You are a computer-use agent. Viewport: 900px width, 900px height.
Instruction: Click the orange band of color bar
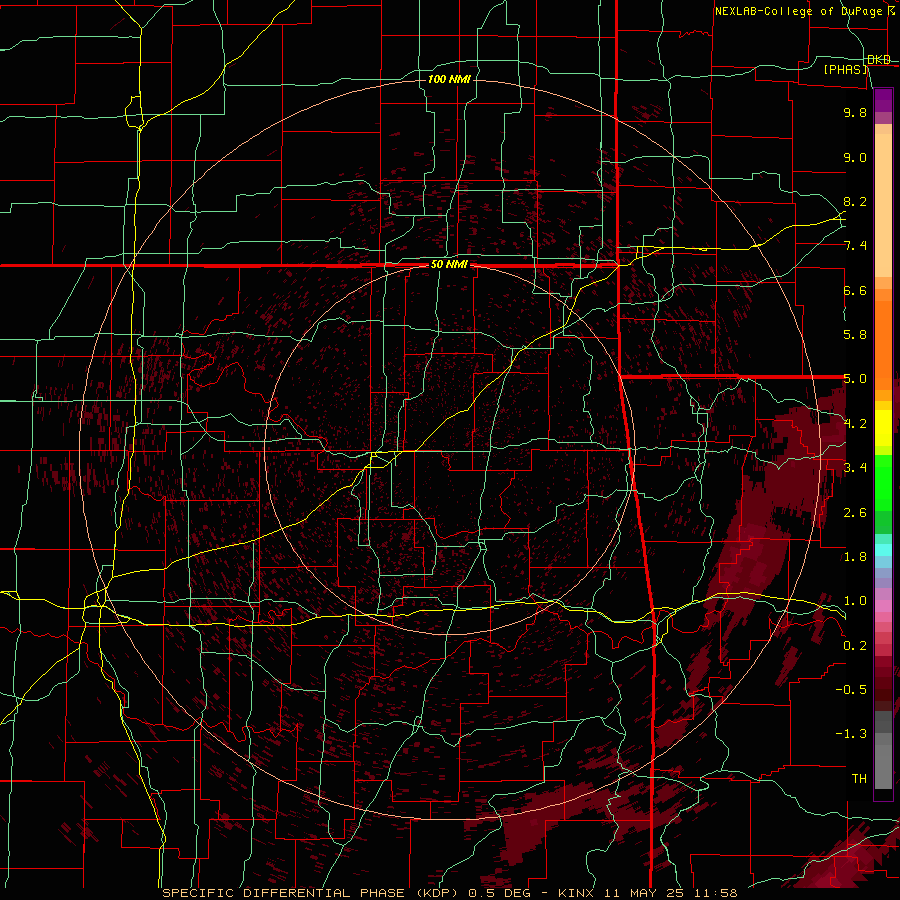(883, 346)
